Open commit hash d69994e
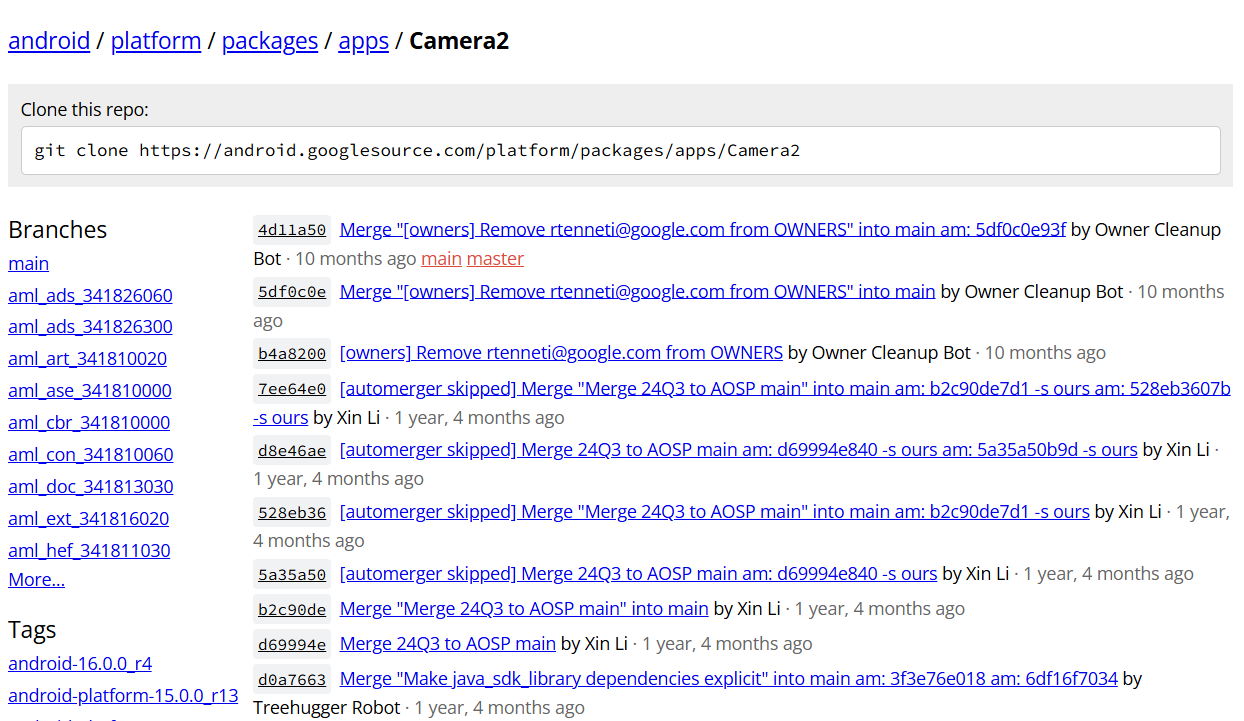This screenshot has height=721, width=1244. pyautogui.click(x=292, y=644)
